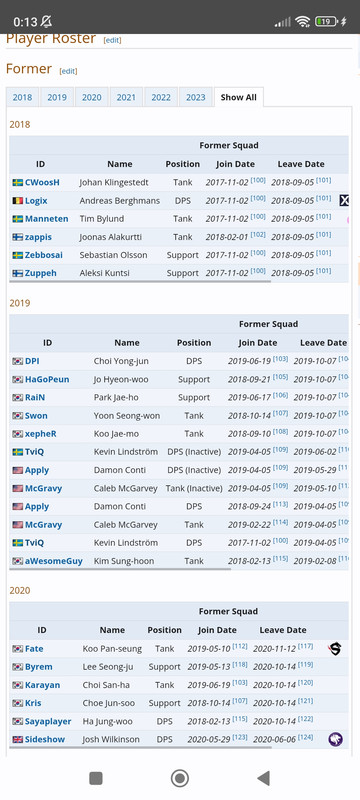The height and width of the screenshot is (800, 360).
Task: Open the team logo icon in Sideshow's row
Action: [335, 739]
